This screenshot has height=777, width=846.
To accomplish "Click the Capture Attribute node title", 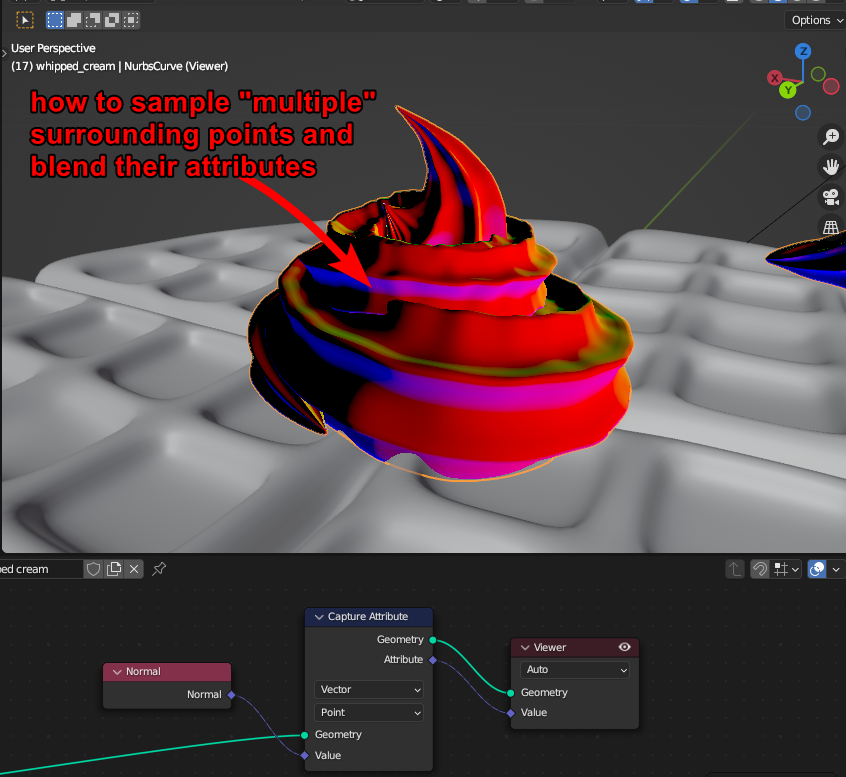I will click(368, 617).
